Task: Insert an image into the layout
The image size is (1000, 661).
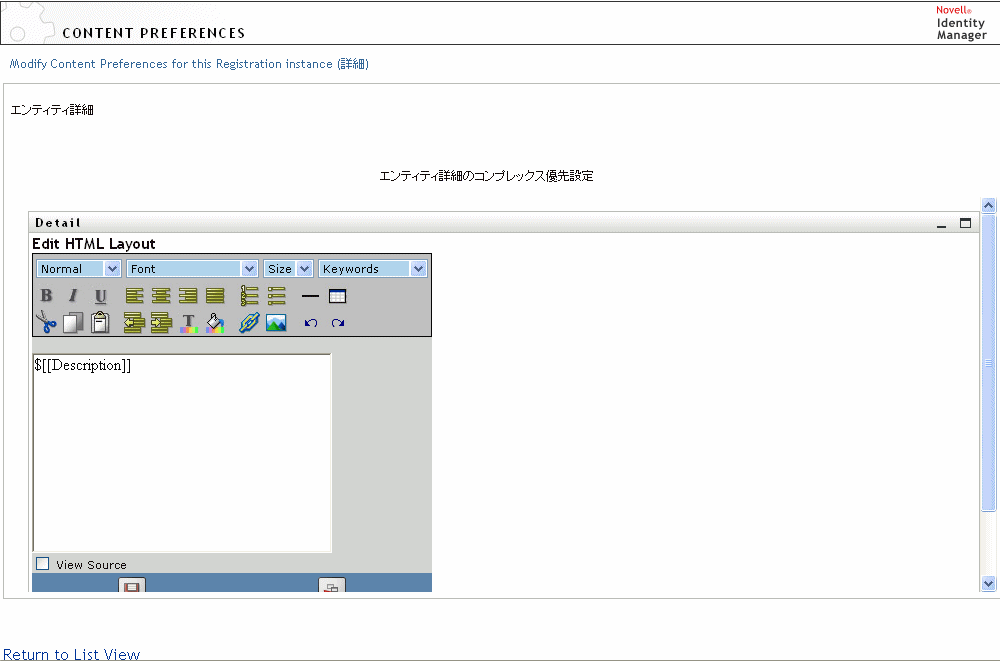Action: (x=276, y=323)
